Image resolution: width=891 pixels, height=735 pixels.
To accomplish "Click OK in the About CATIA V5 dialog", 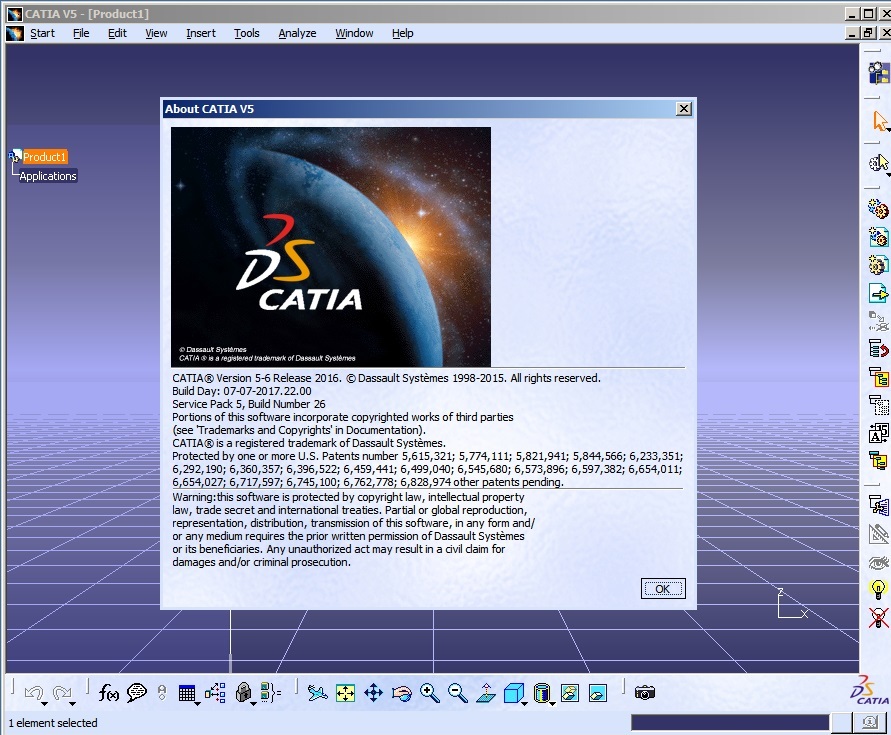I will point(663,588).
